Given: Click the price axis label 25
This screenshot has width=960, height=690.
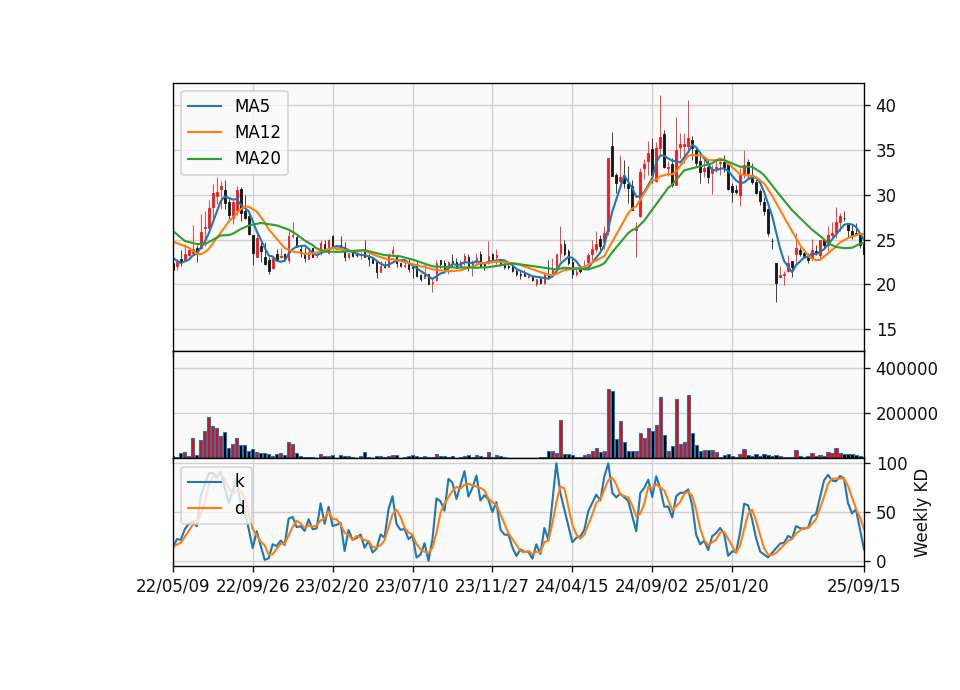Looking at the screenshot, I should click(885, 241).
